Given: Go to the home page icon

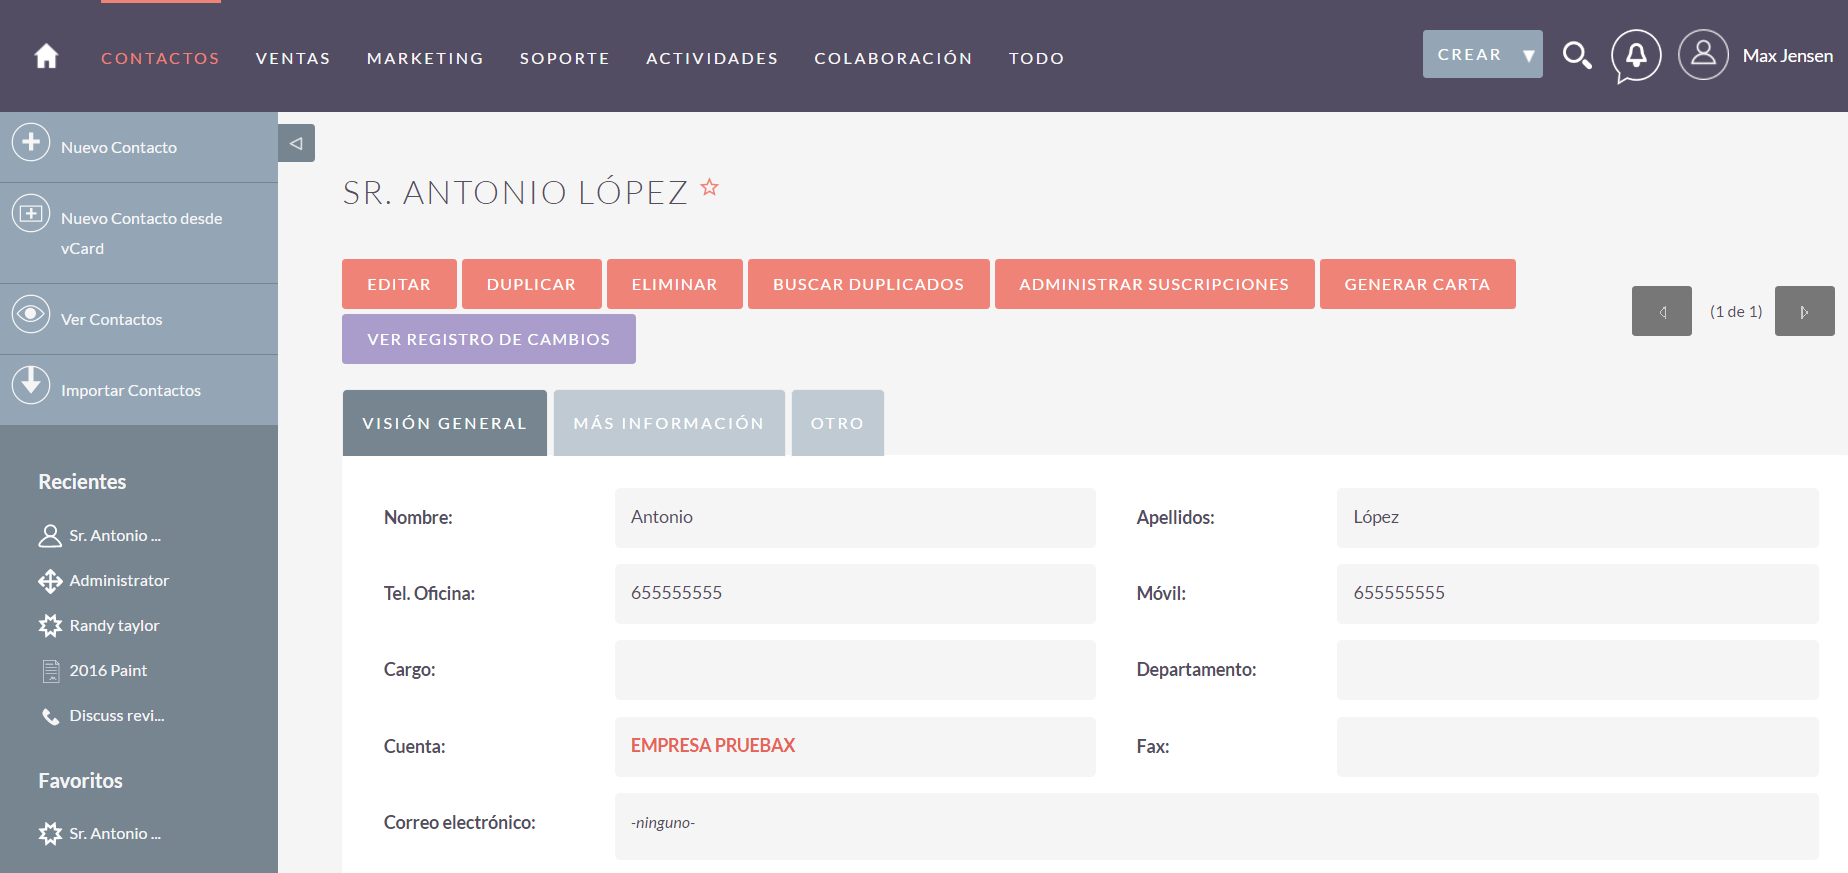Looking at the screenshot, I should click(x=46, y=56).
